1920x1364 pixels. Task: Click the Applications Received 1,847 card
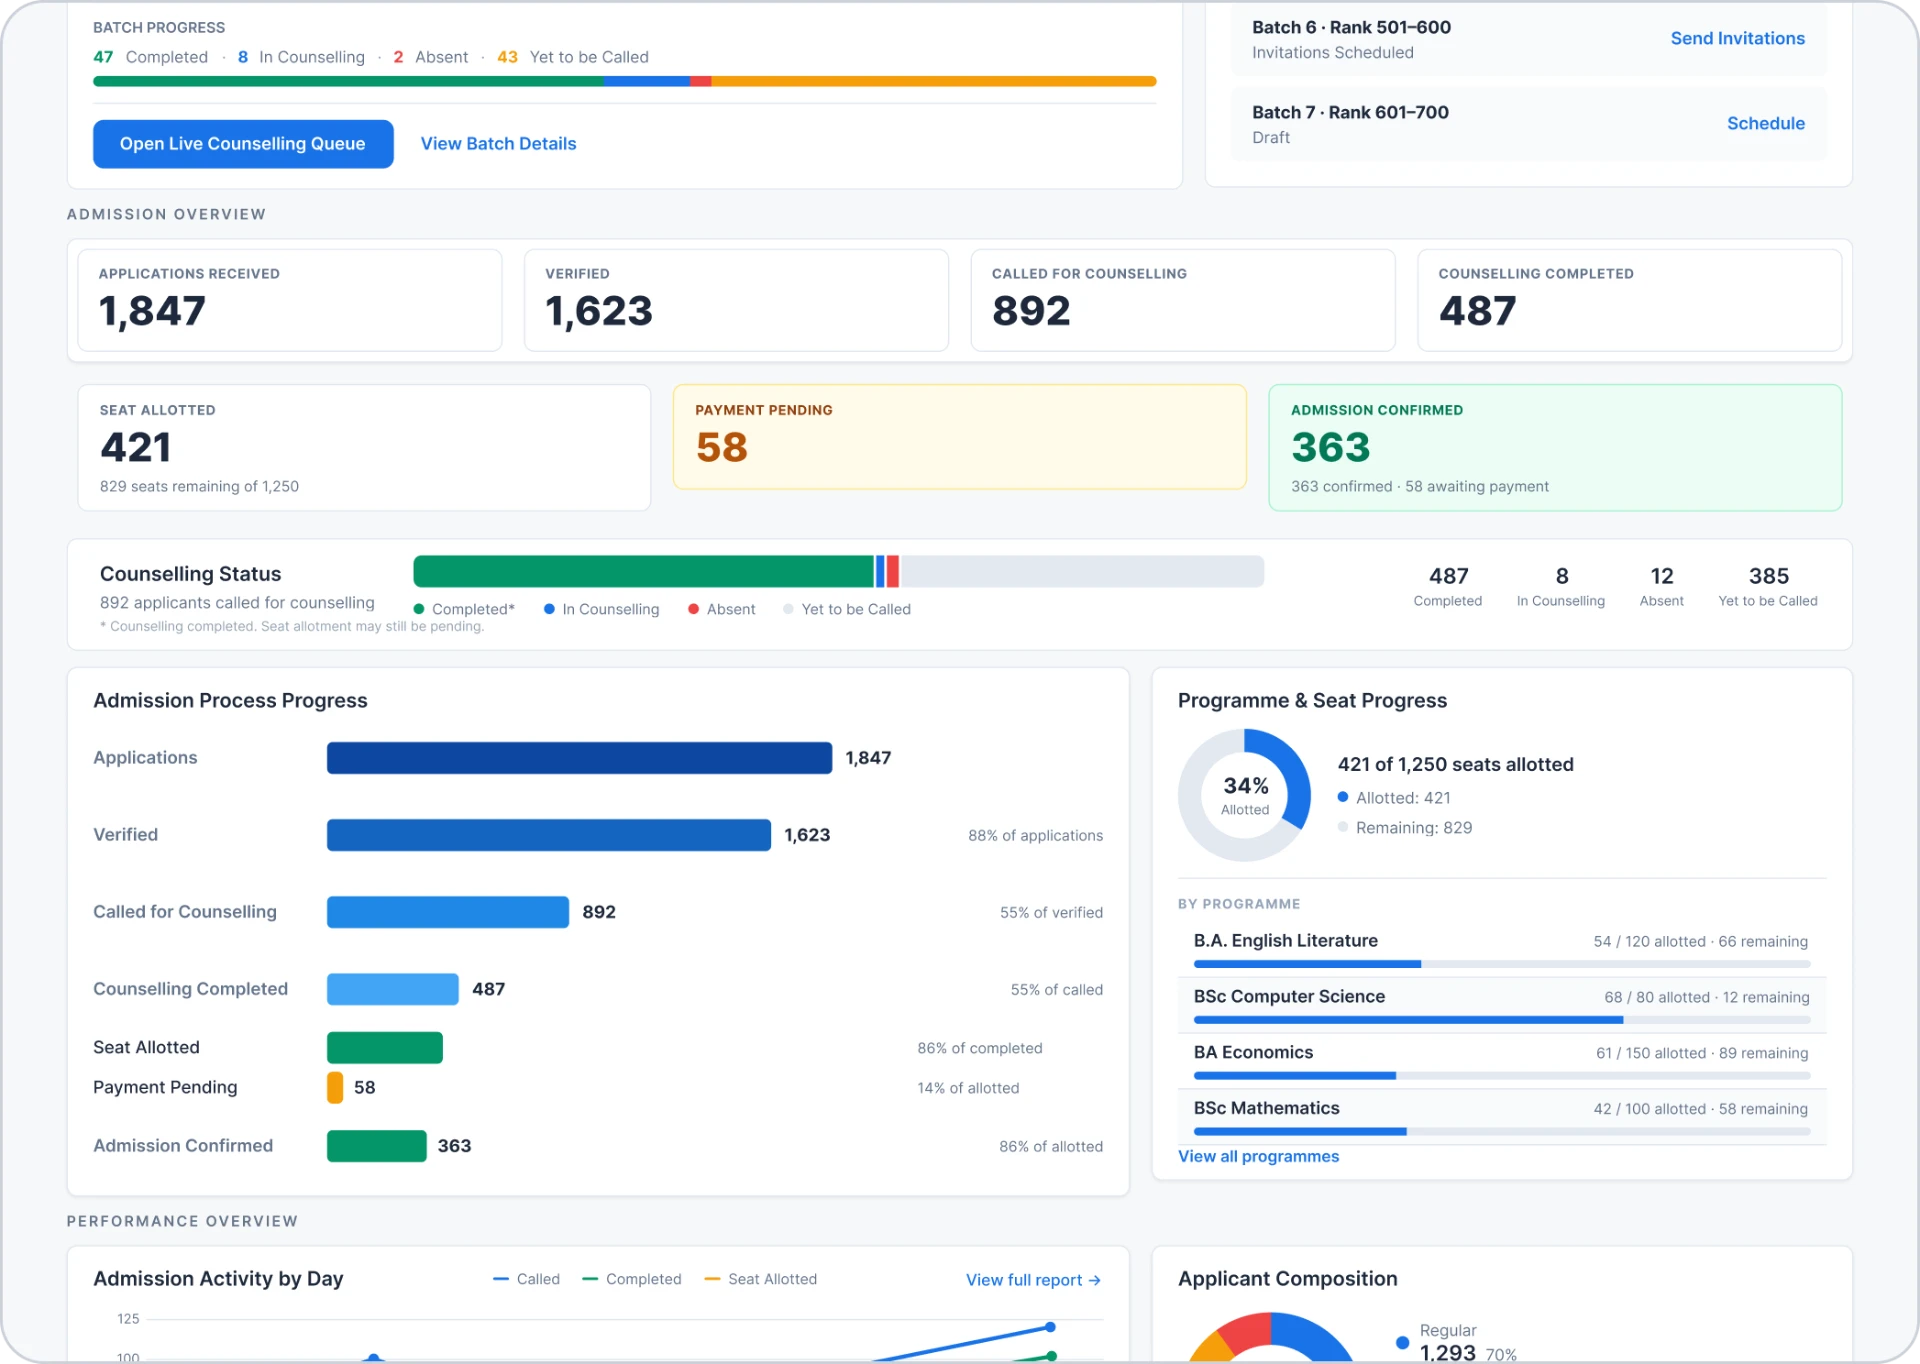pyautogui.click(x=290, y=300)
